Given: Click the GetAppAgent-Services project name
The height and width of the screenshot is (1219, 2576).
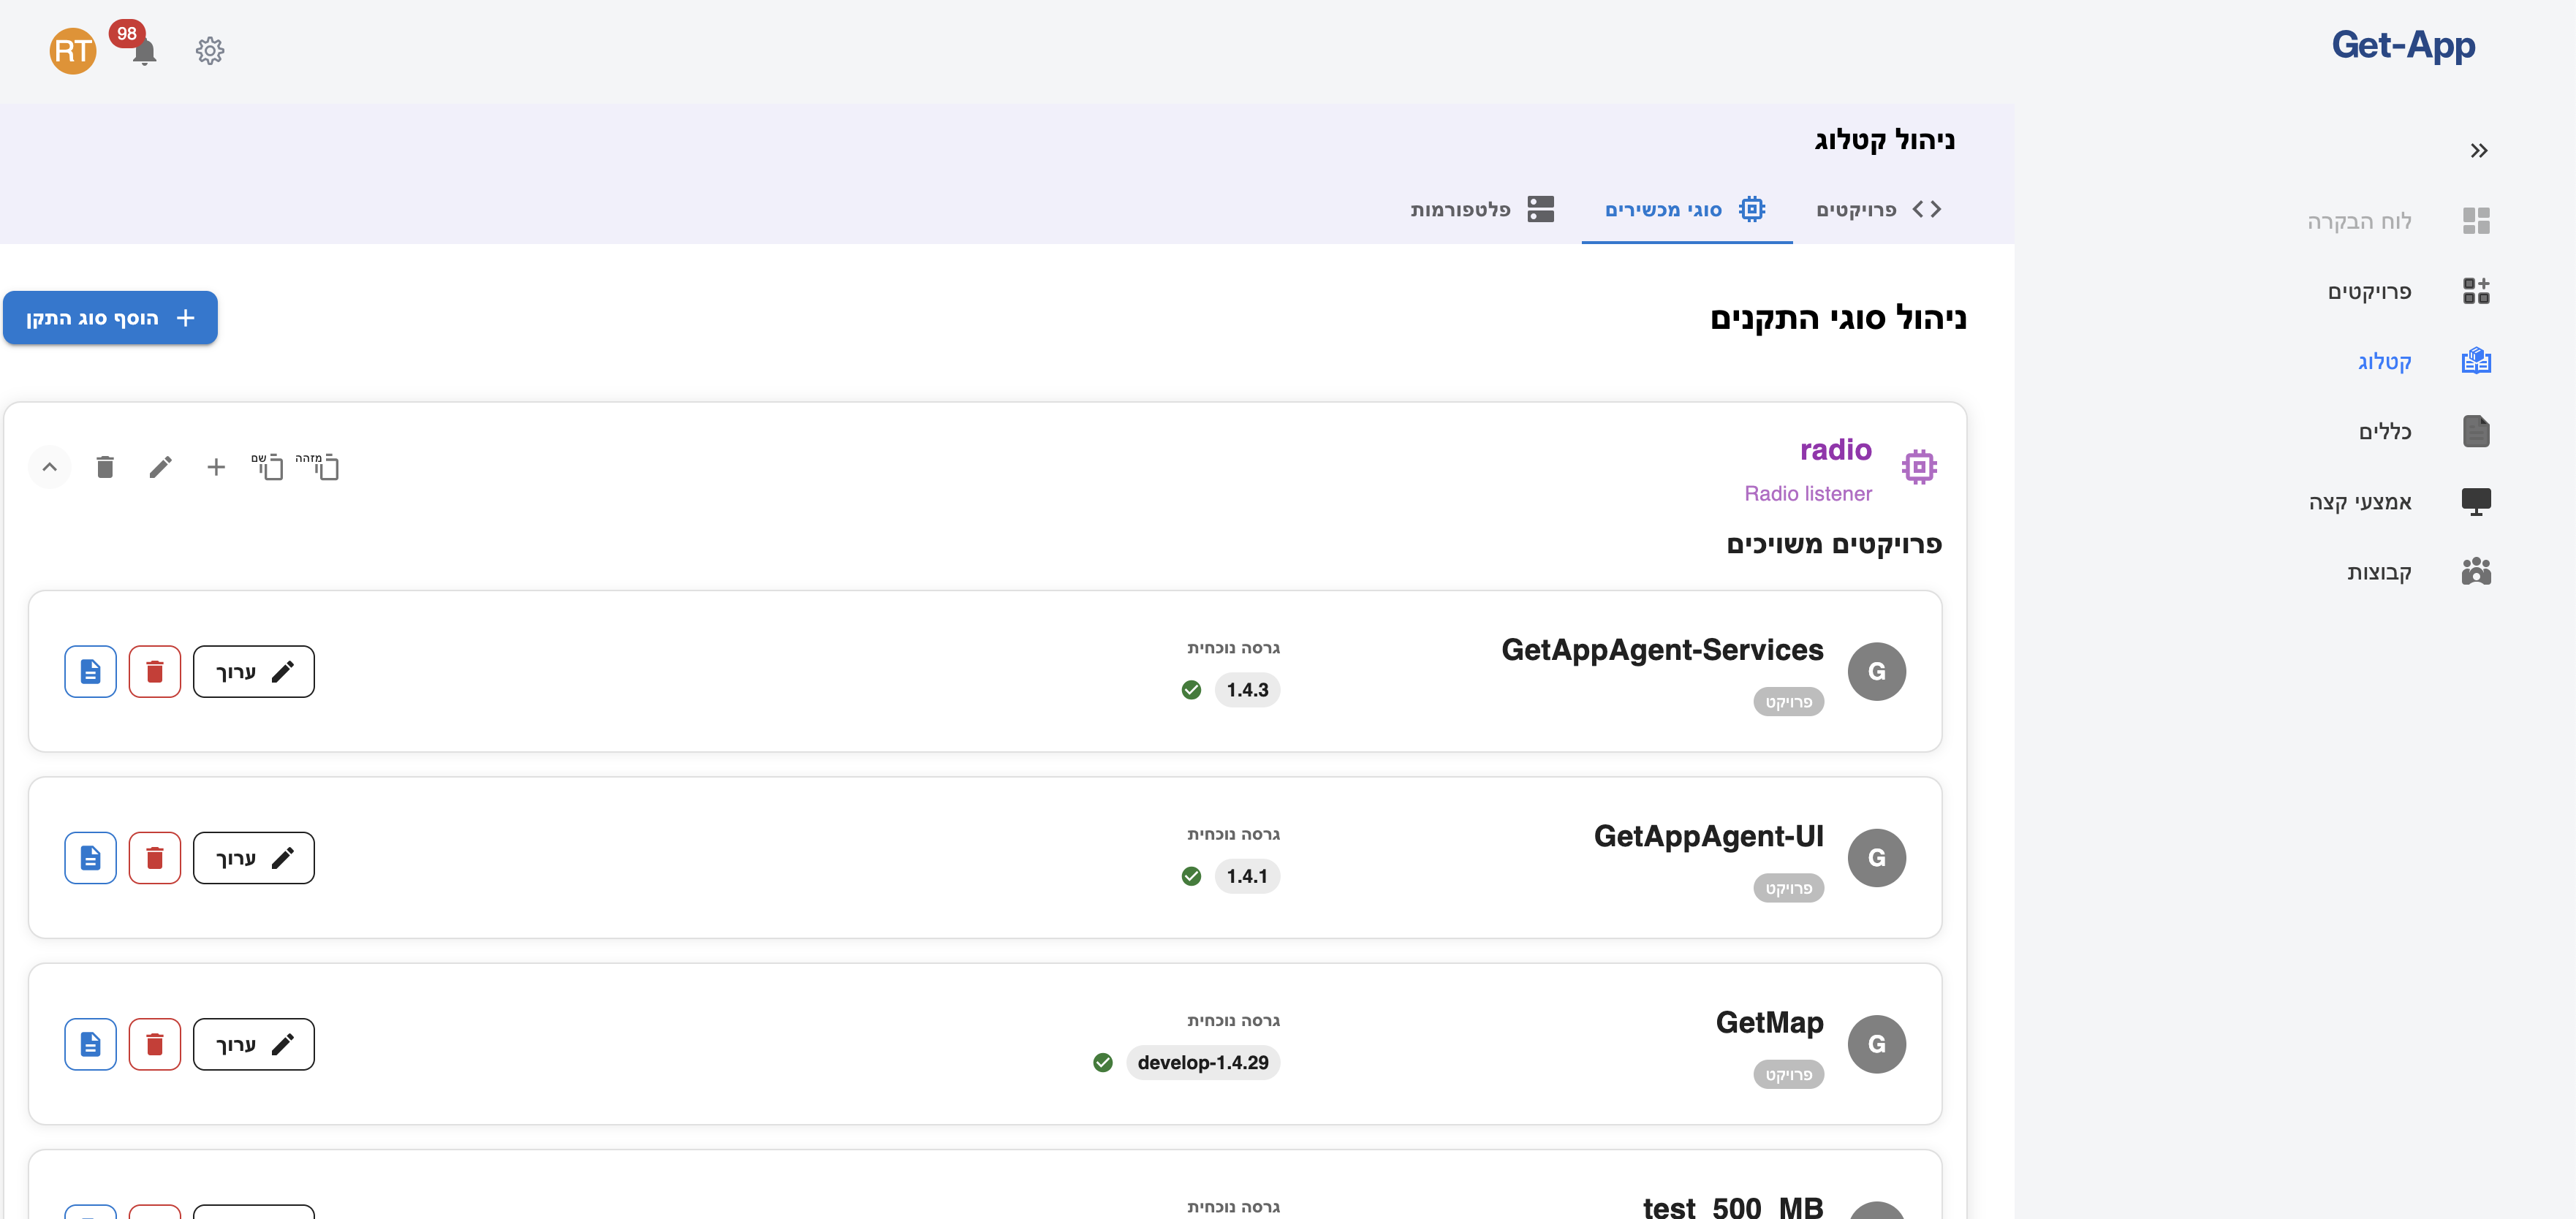Looking at the screenshot, I should [1662, 650].
